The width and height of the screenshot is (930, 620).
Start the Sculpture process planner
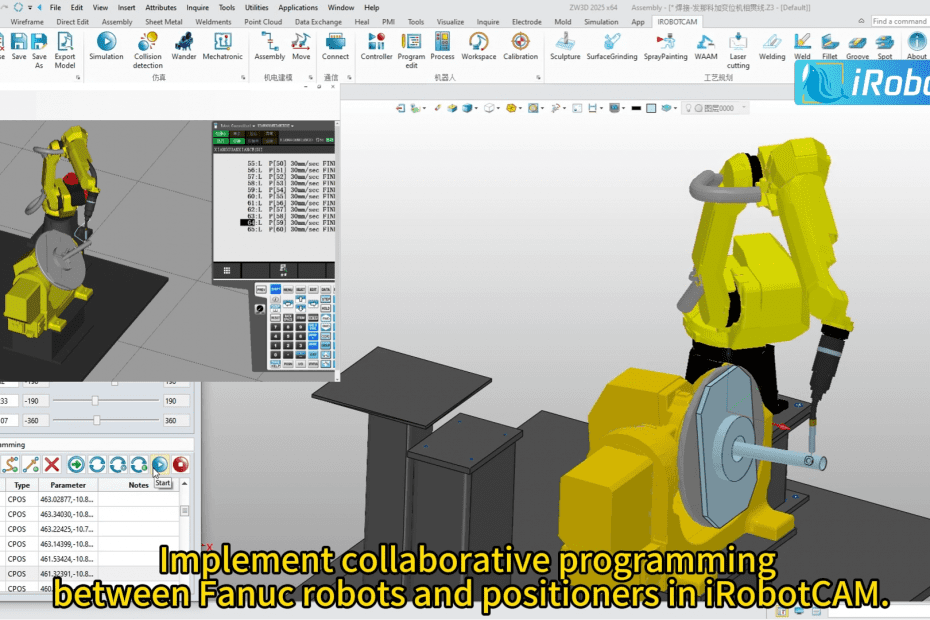[565, 47]
